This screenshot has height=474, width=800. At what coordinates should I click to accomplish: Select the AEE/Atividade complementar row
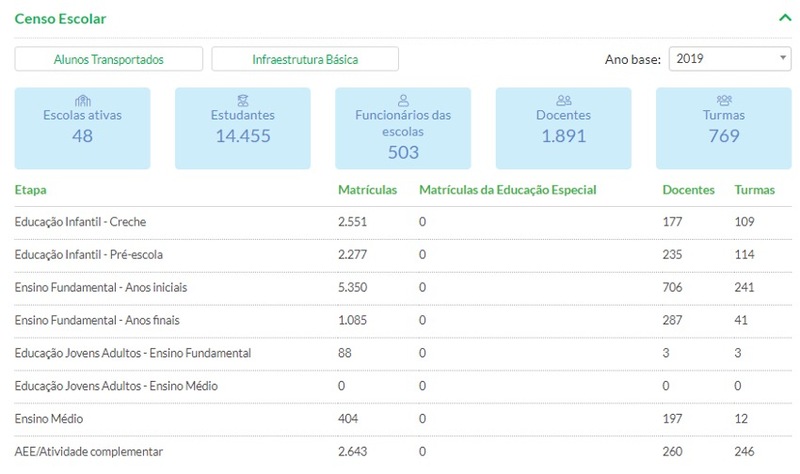point(89,453)
